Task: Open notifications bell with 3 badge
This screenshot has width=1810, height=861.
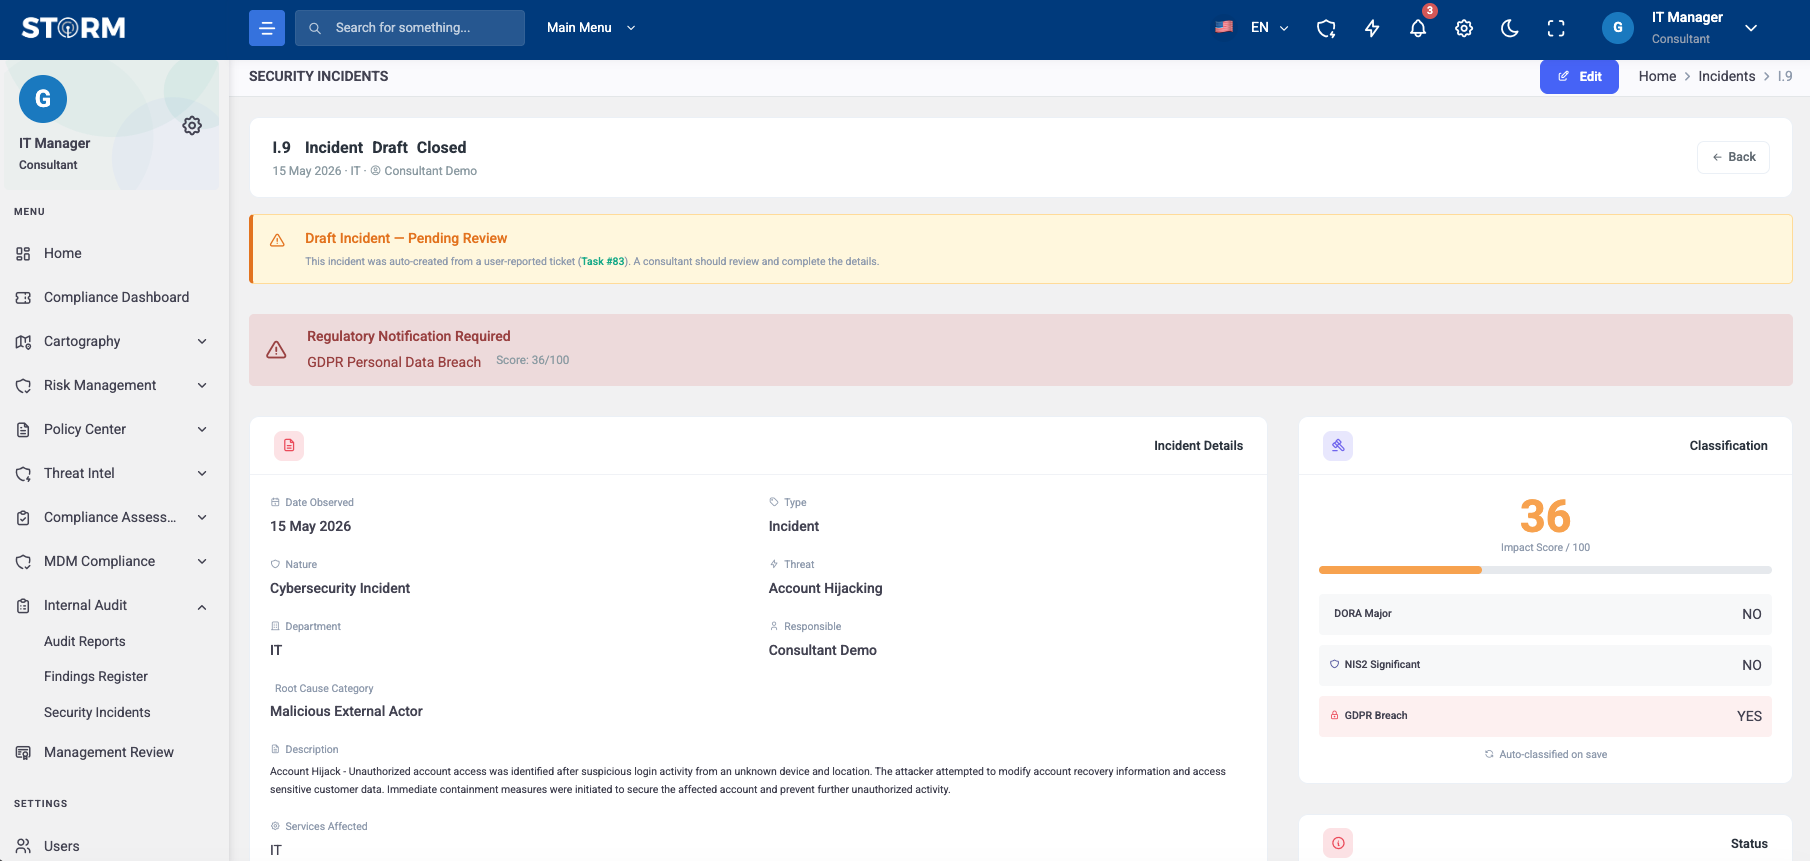Action: tap(1418, 28)
